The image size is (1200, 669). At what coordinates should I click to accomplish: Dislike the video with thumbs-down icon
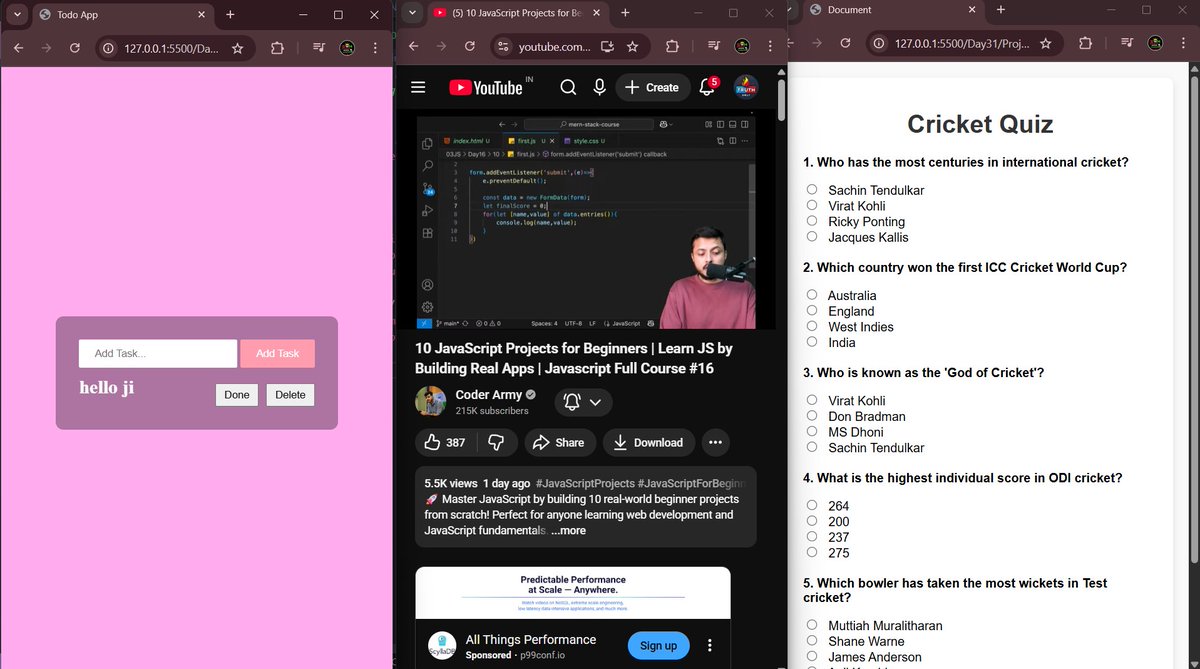[496, 442]
